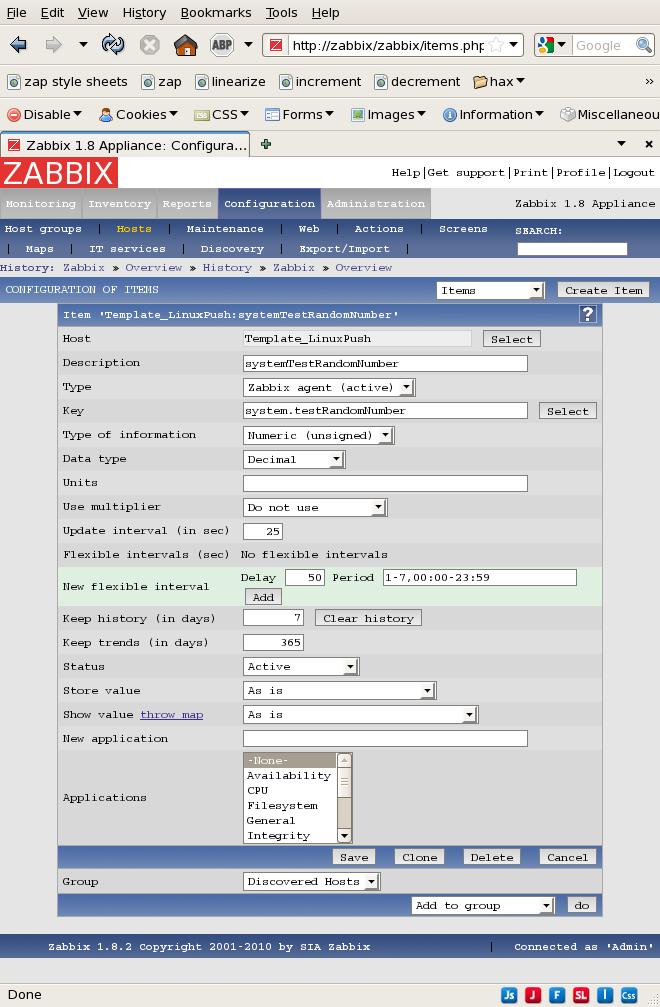Click the Home icon in toolbar
Image resolution: width=660 pixels, height=1007 pixels.
186,45
